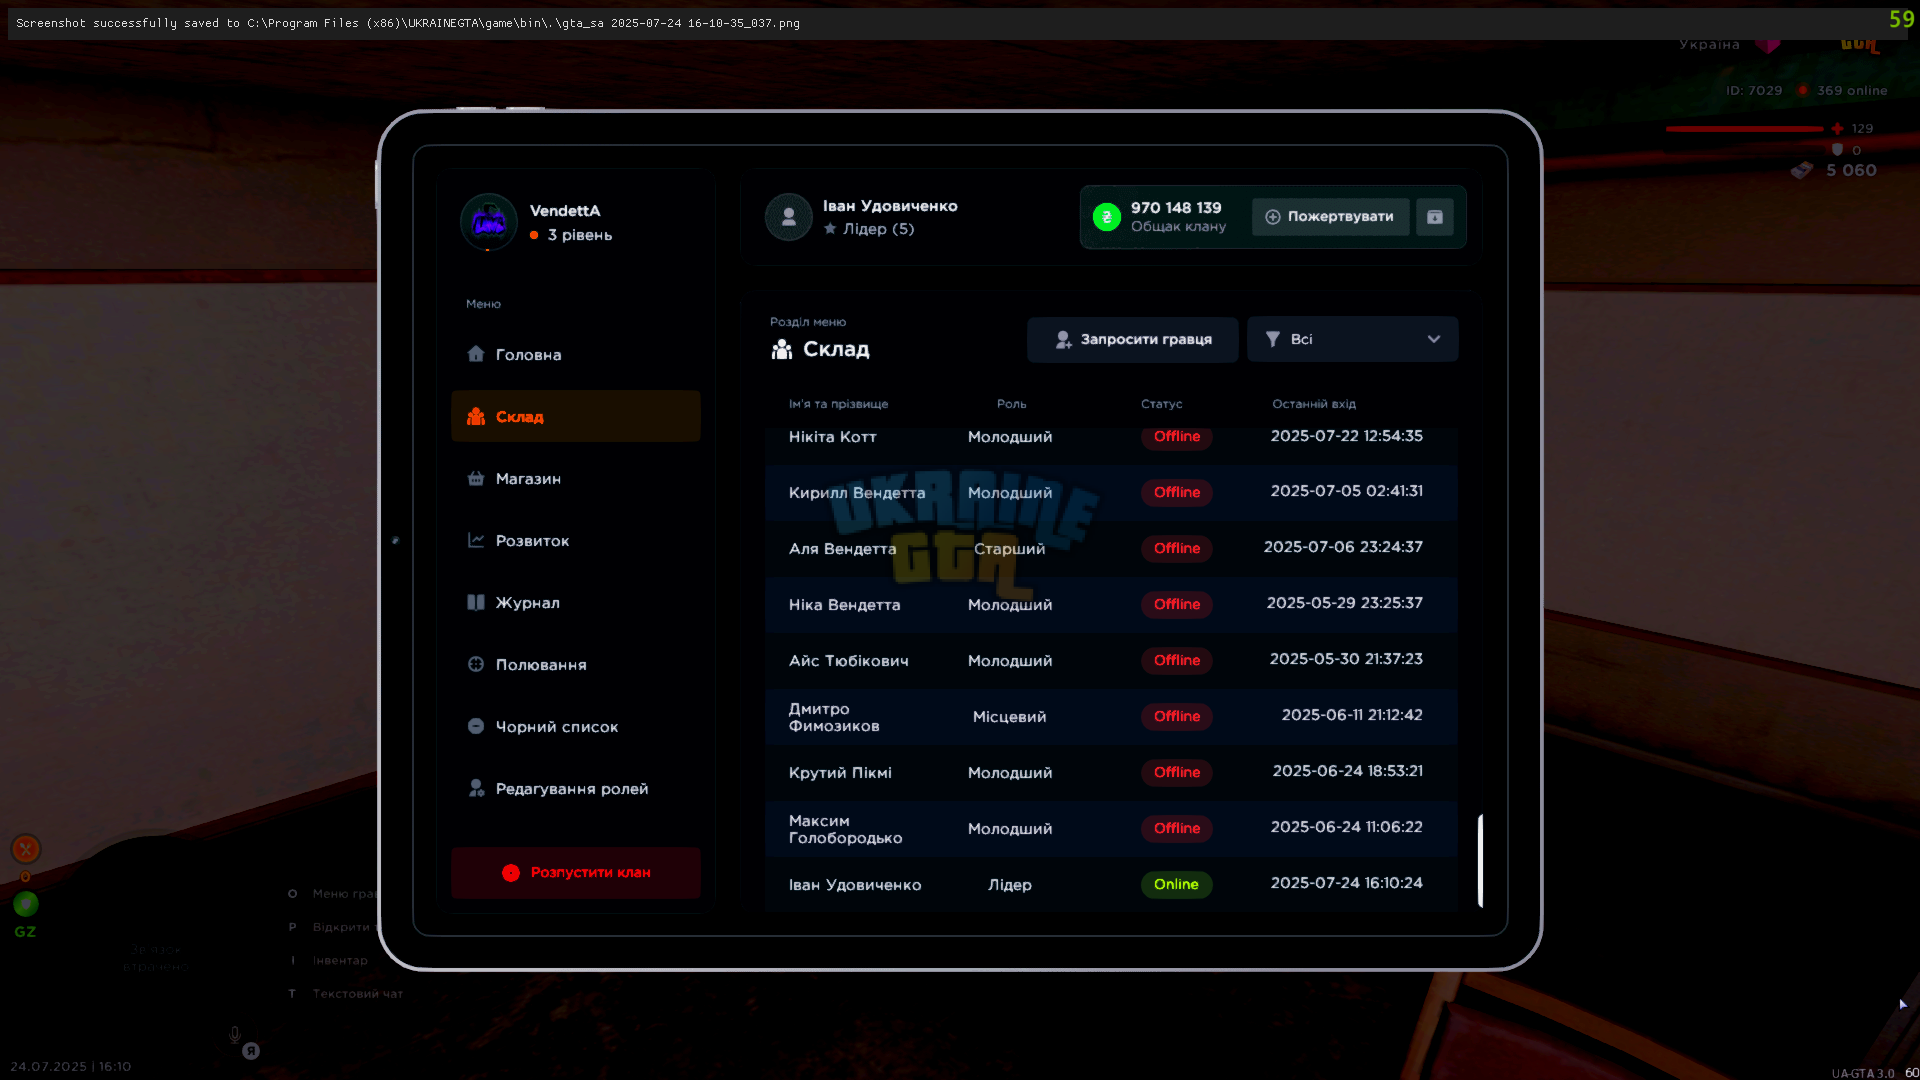The width and height of the screenshot is (1920, 1080).
Task: Open Редагування ролей page
Action: coord(575,788)
